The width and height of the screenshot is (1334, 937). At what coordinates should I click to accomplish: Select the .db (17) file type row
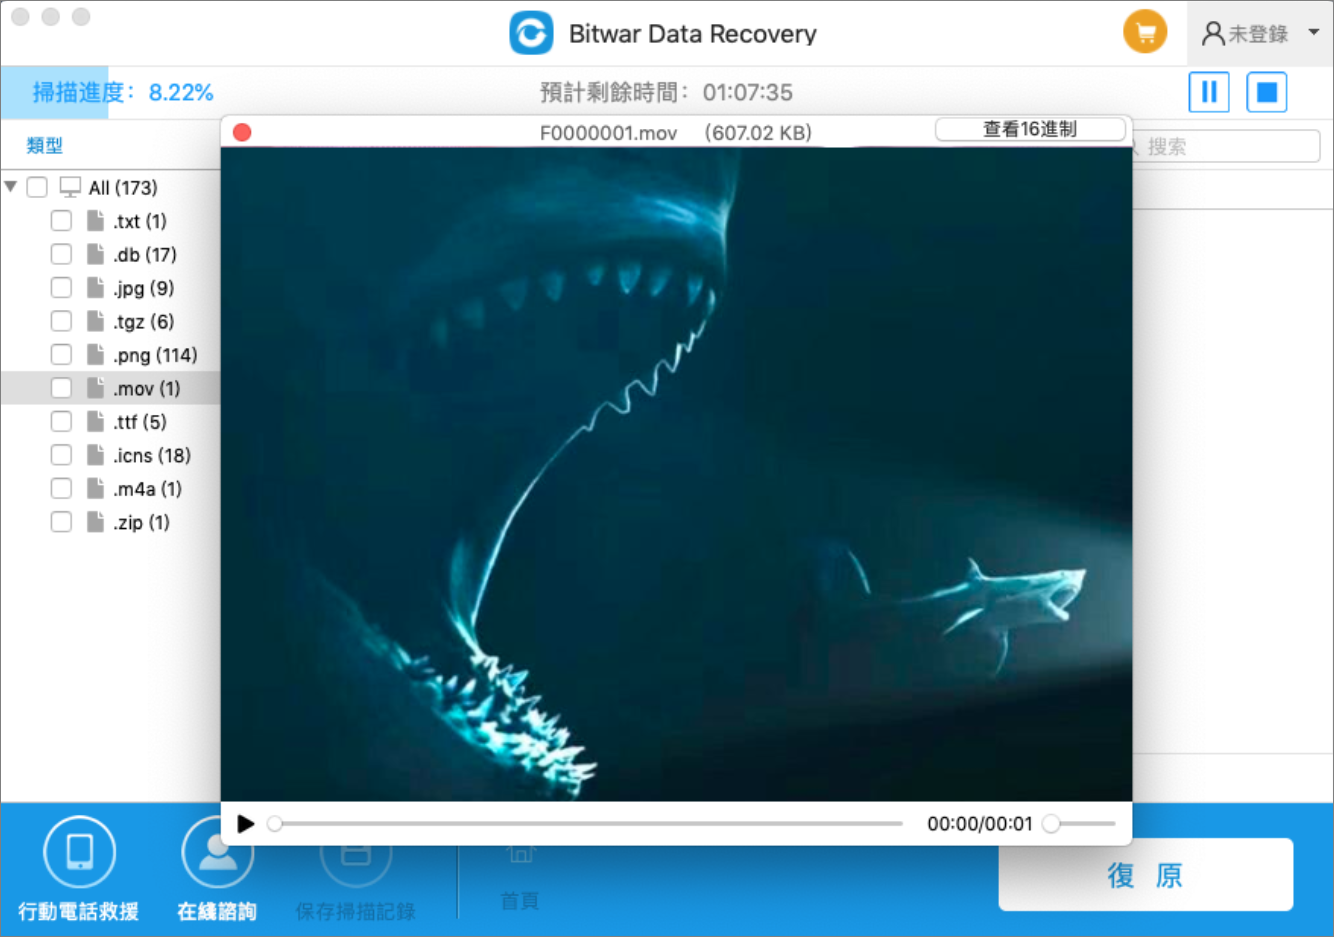(110, 254)
